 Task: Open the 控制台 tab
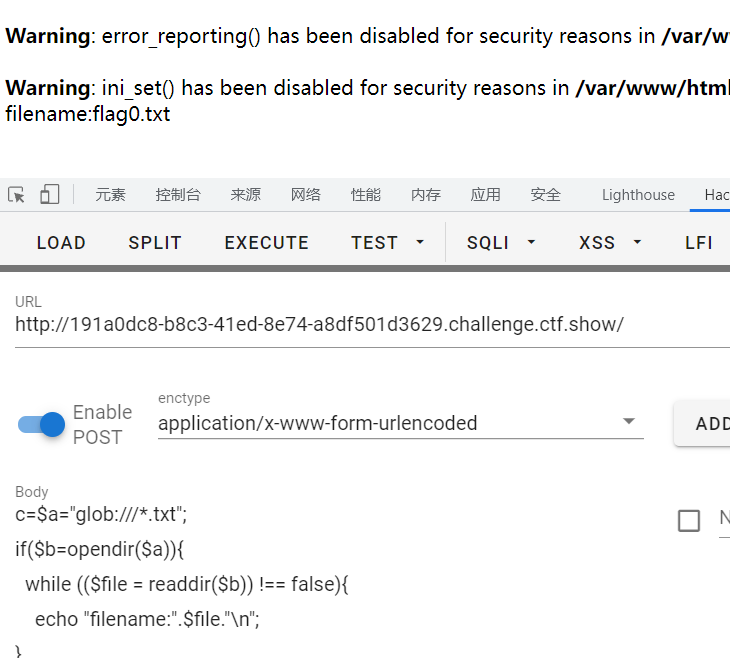[178, 195]
